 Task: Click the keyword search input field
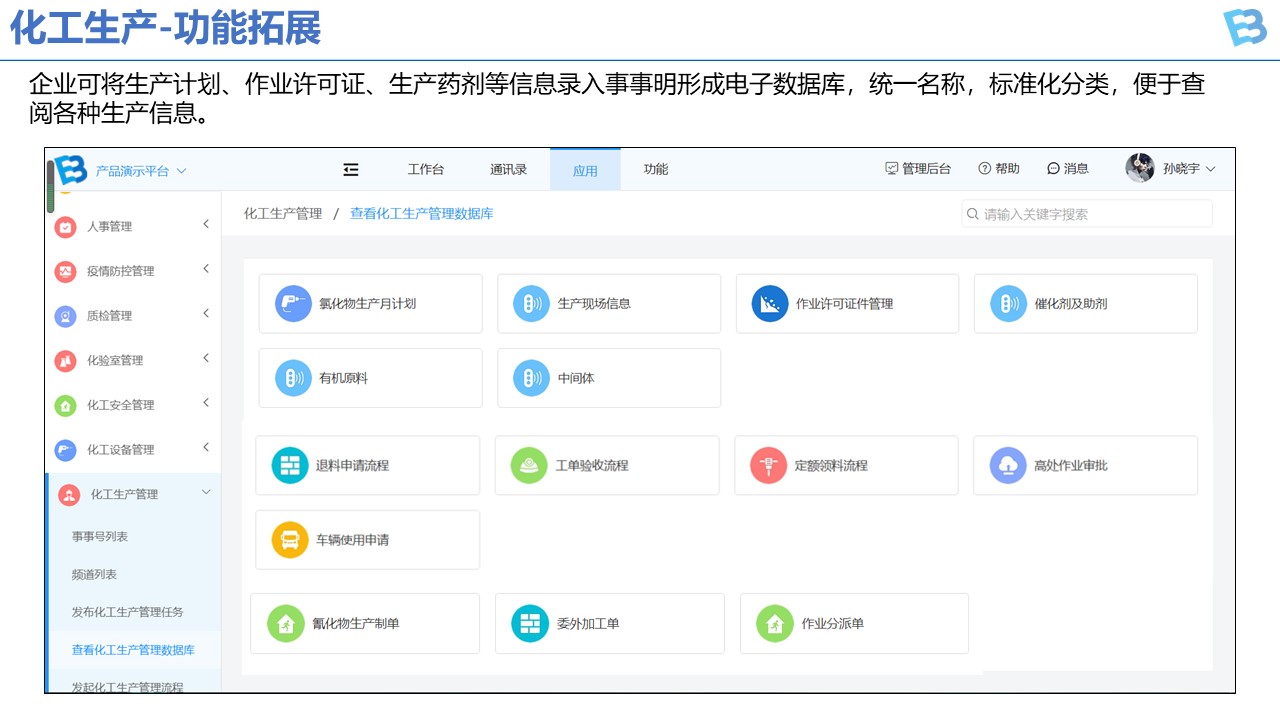click(1090, 214)
